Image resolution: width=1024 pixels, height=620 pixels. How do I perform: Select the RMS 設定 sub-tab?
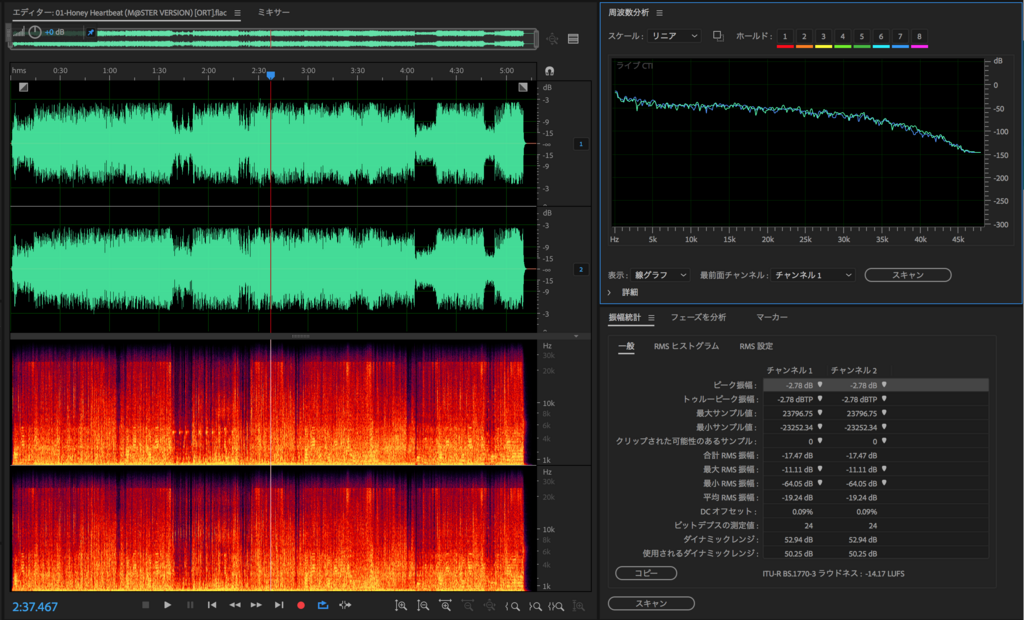click(756, 346)
